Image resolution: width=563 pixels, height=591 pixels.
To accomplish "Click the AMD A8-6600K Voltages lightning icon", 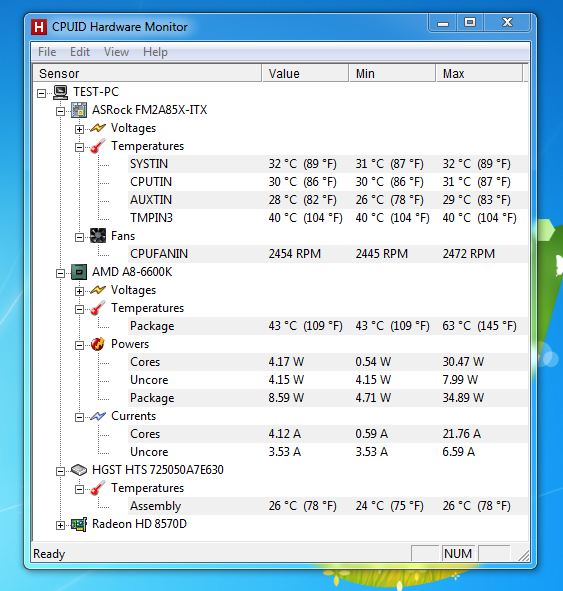I will [98, 290].
